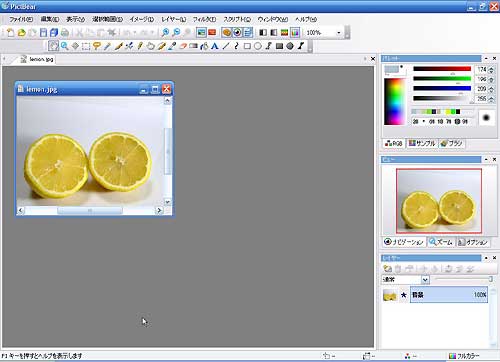
Task: Click the gradient tool icon in toolbox
Action: coord(193,46)
